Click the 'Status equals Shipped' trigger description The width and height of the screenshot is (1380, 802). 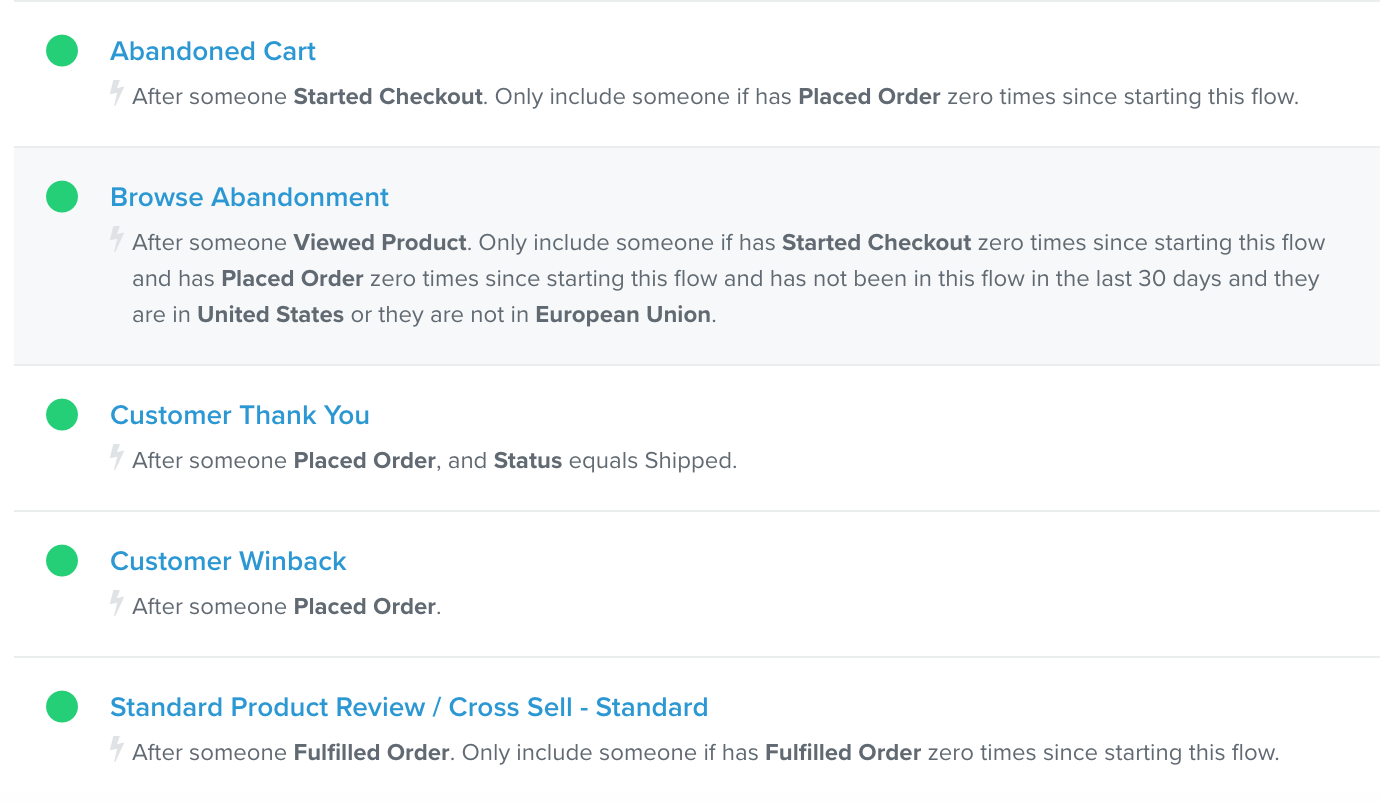tap(434, 461)
